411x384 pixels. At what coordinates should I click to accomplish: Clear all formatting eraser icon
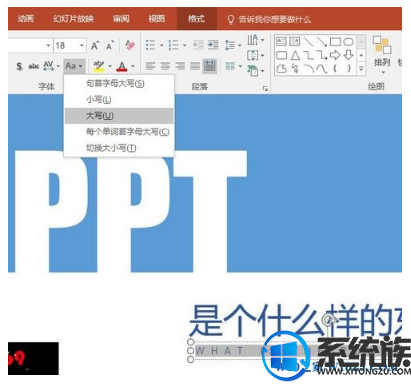(x=130, y=45)
